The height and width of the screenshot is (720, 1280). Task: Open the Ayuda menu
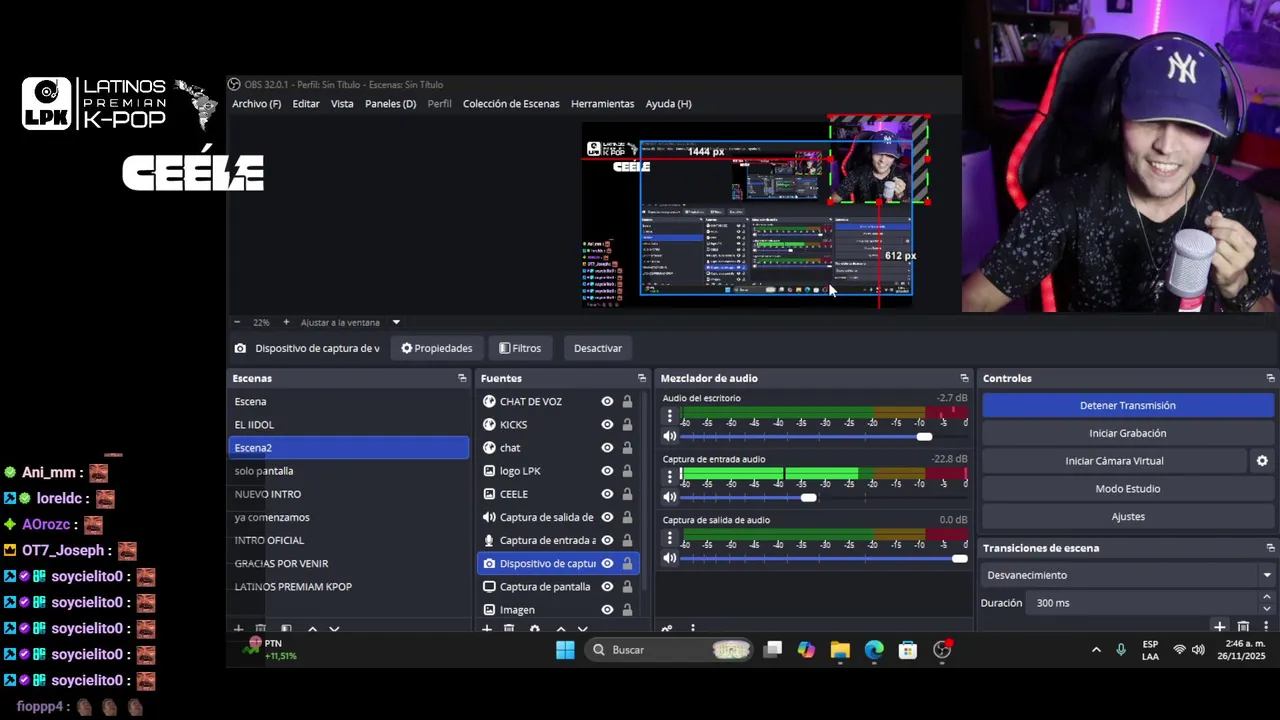tap(668, 103)
